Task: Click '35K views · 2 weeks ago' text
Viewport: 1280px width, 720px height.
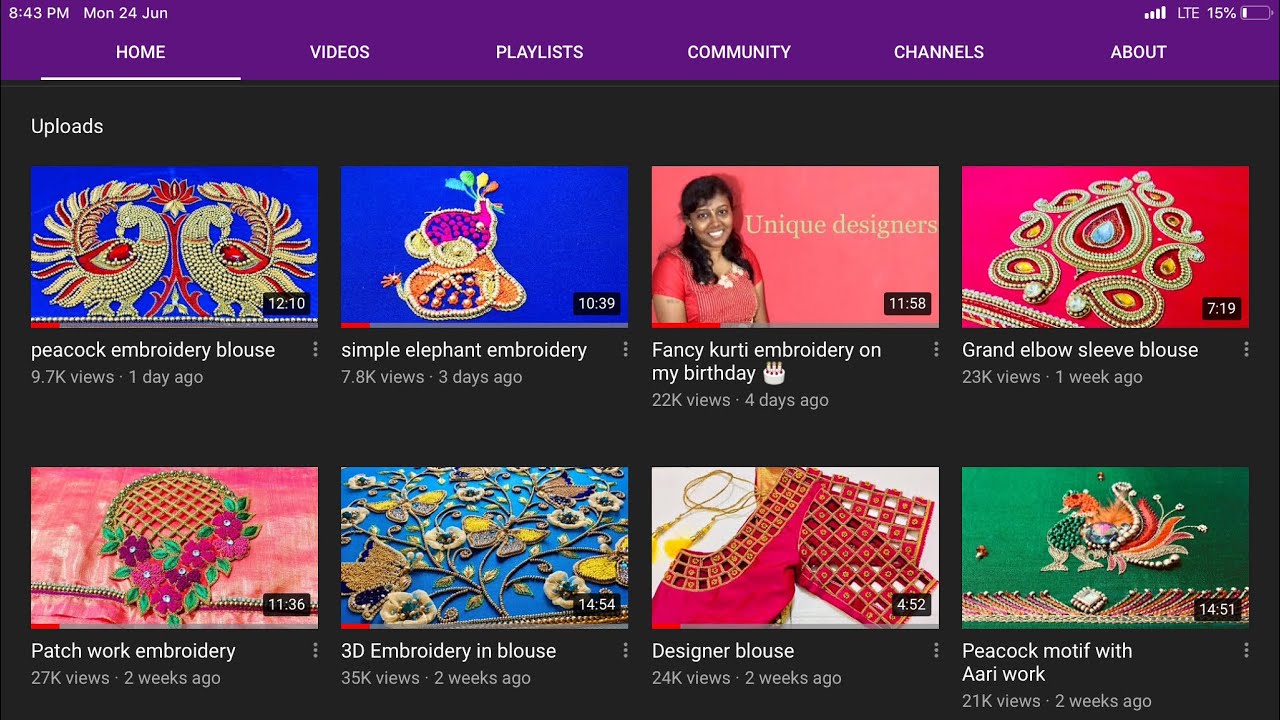Action: tap(436, 678)
